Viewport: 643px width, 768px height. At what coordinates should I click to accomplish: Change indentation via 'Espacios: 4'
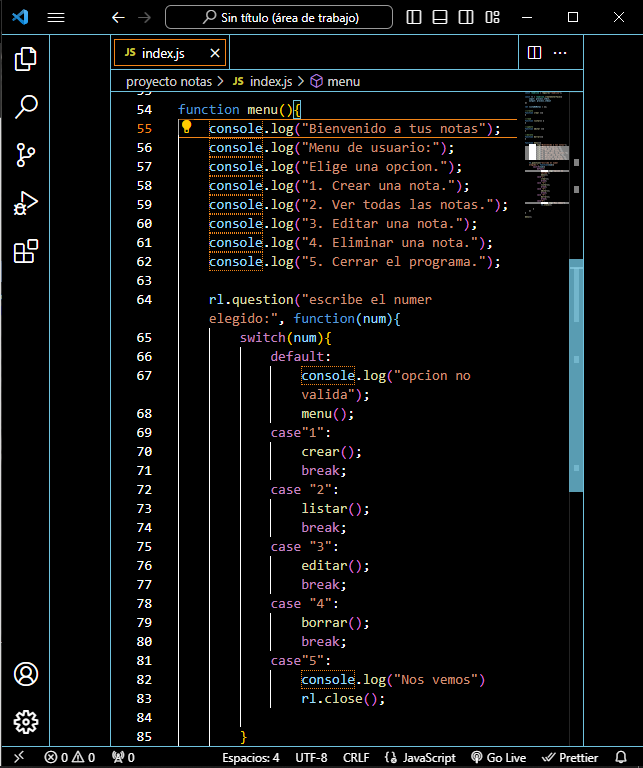click(x=251, y=758)
